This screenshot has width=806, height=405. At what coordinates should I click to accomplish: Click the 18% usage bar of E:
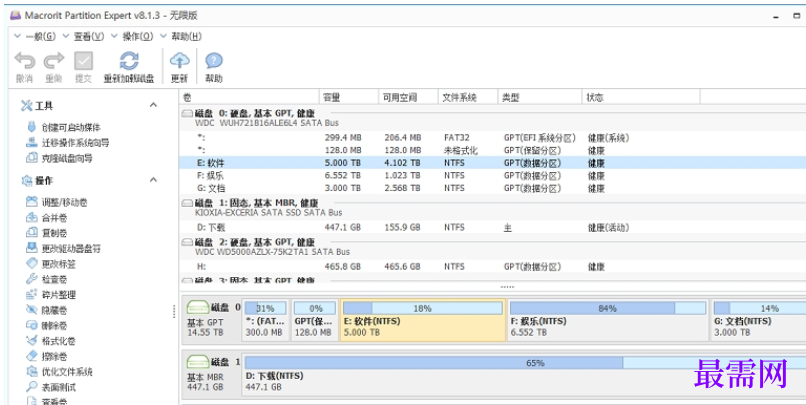tap(423, 308)
